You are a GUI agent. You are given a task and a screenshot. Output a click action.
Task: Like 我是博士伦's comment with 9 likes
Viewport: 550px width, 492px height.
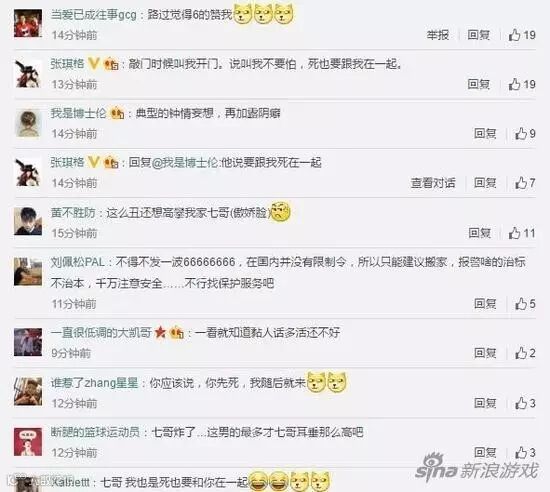525,133
